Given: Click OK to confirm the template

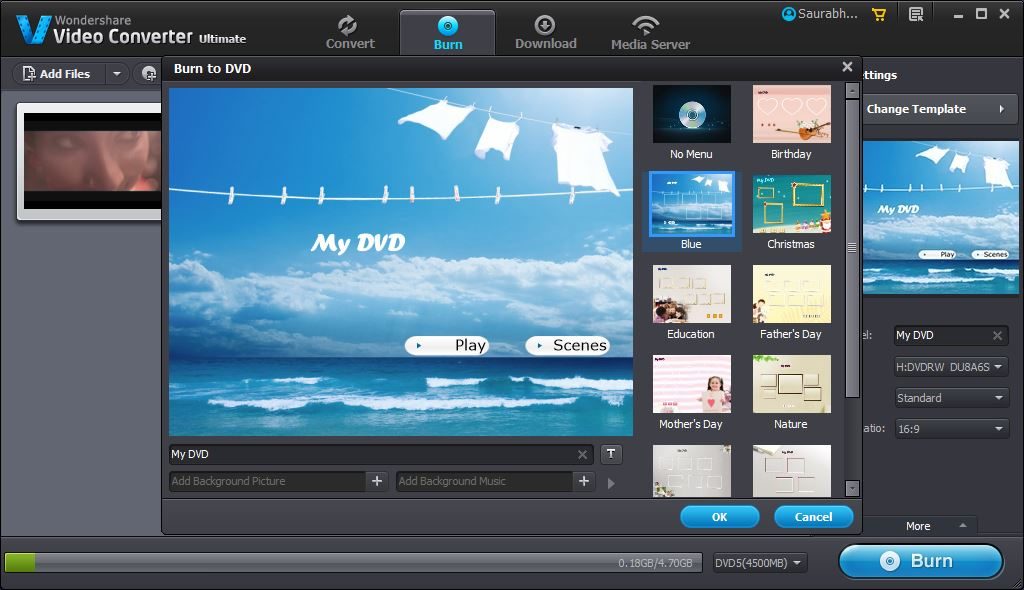Looking at the screenshot, I should tap(719, 517).
